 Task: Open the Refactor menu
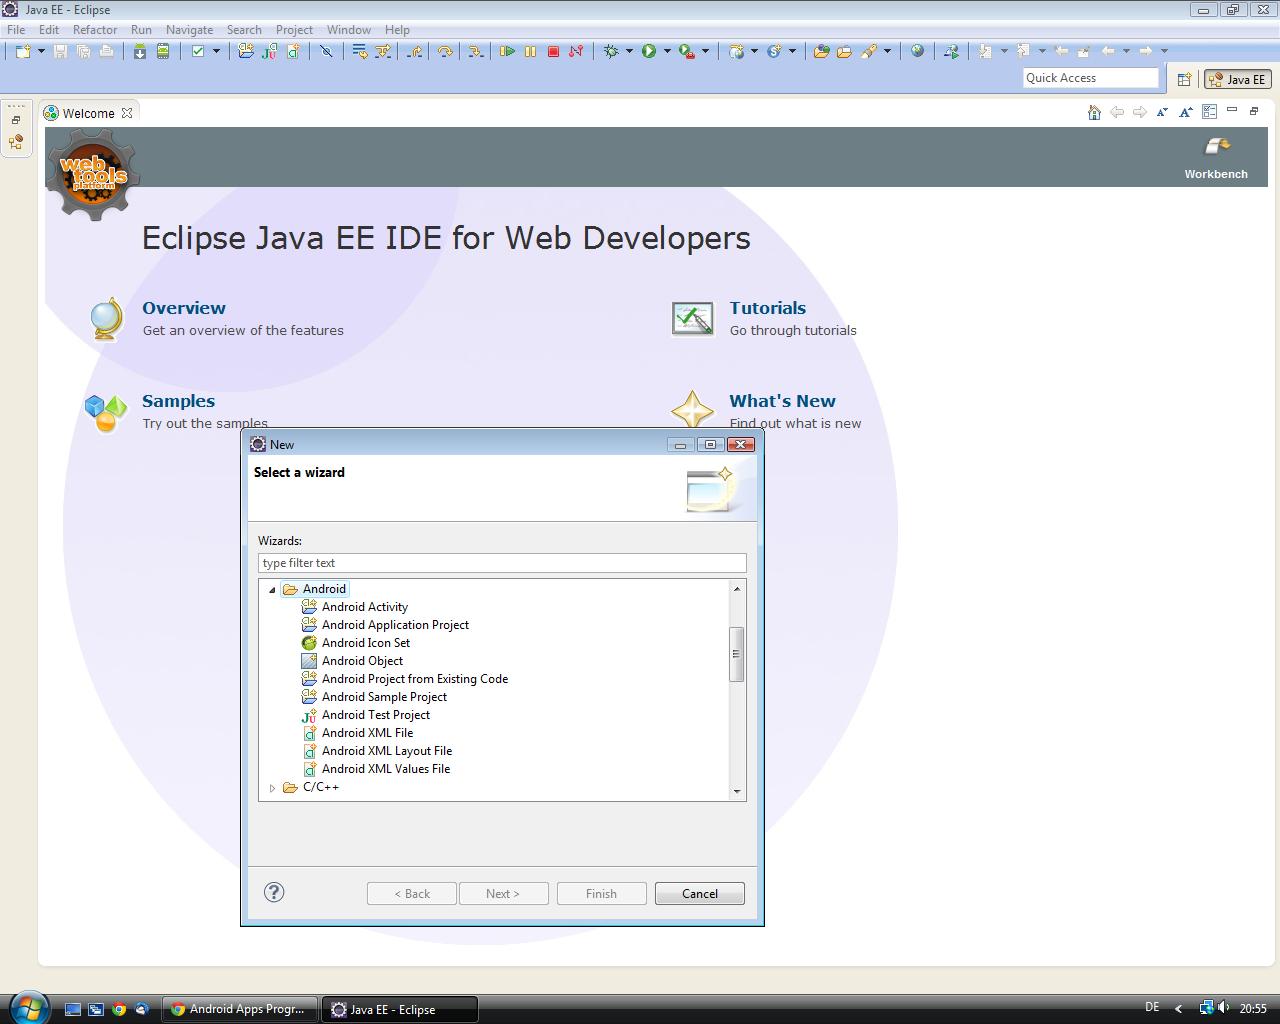pos(95,30)
